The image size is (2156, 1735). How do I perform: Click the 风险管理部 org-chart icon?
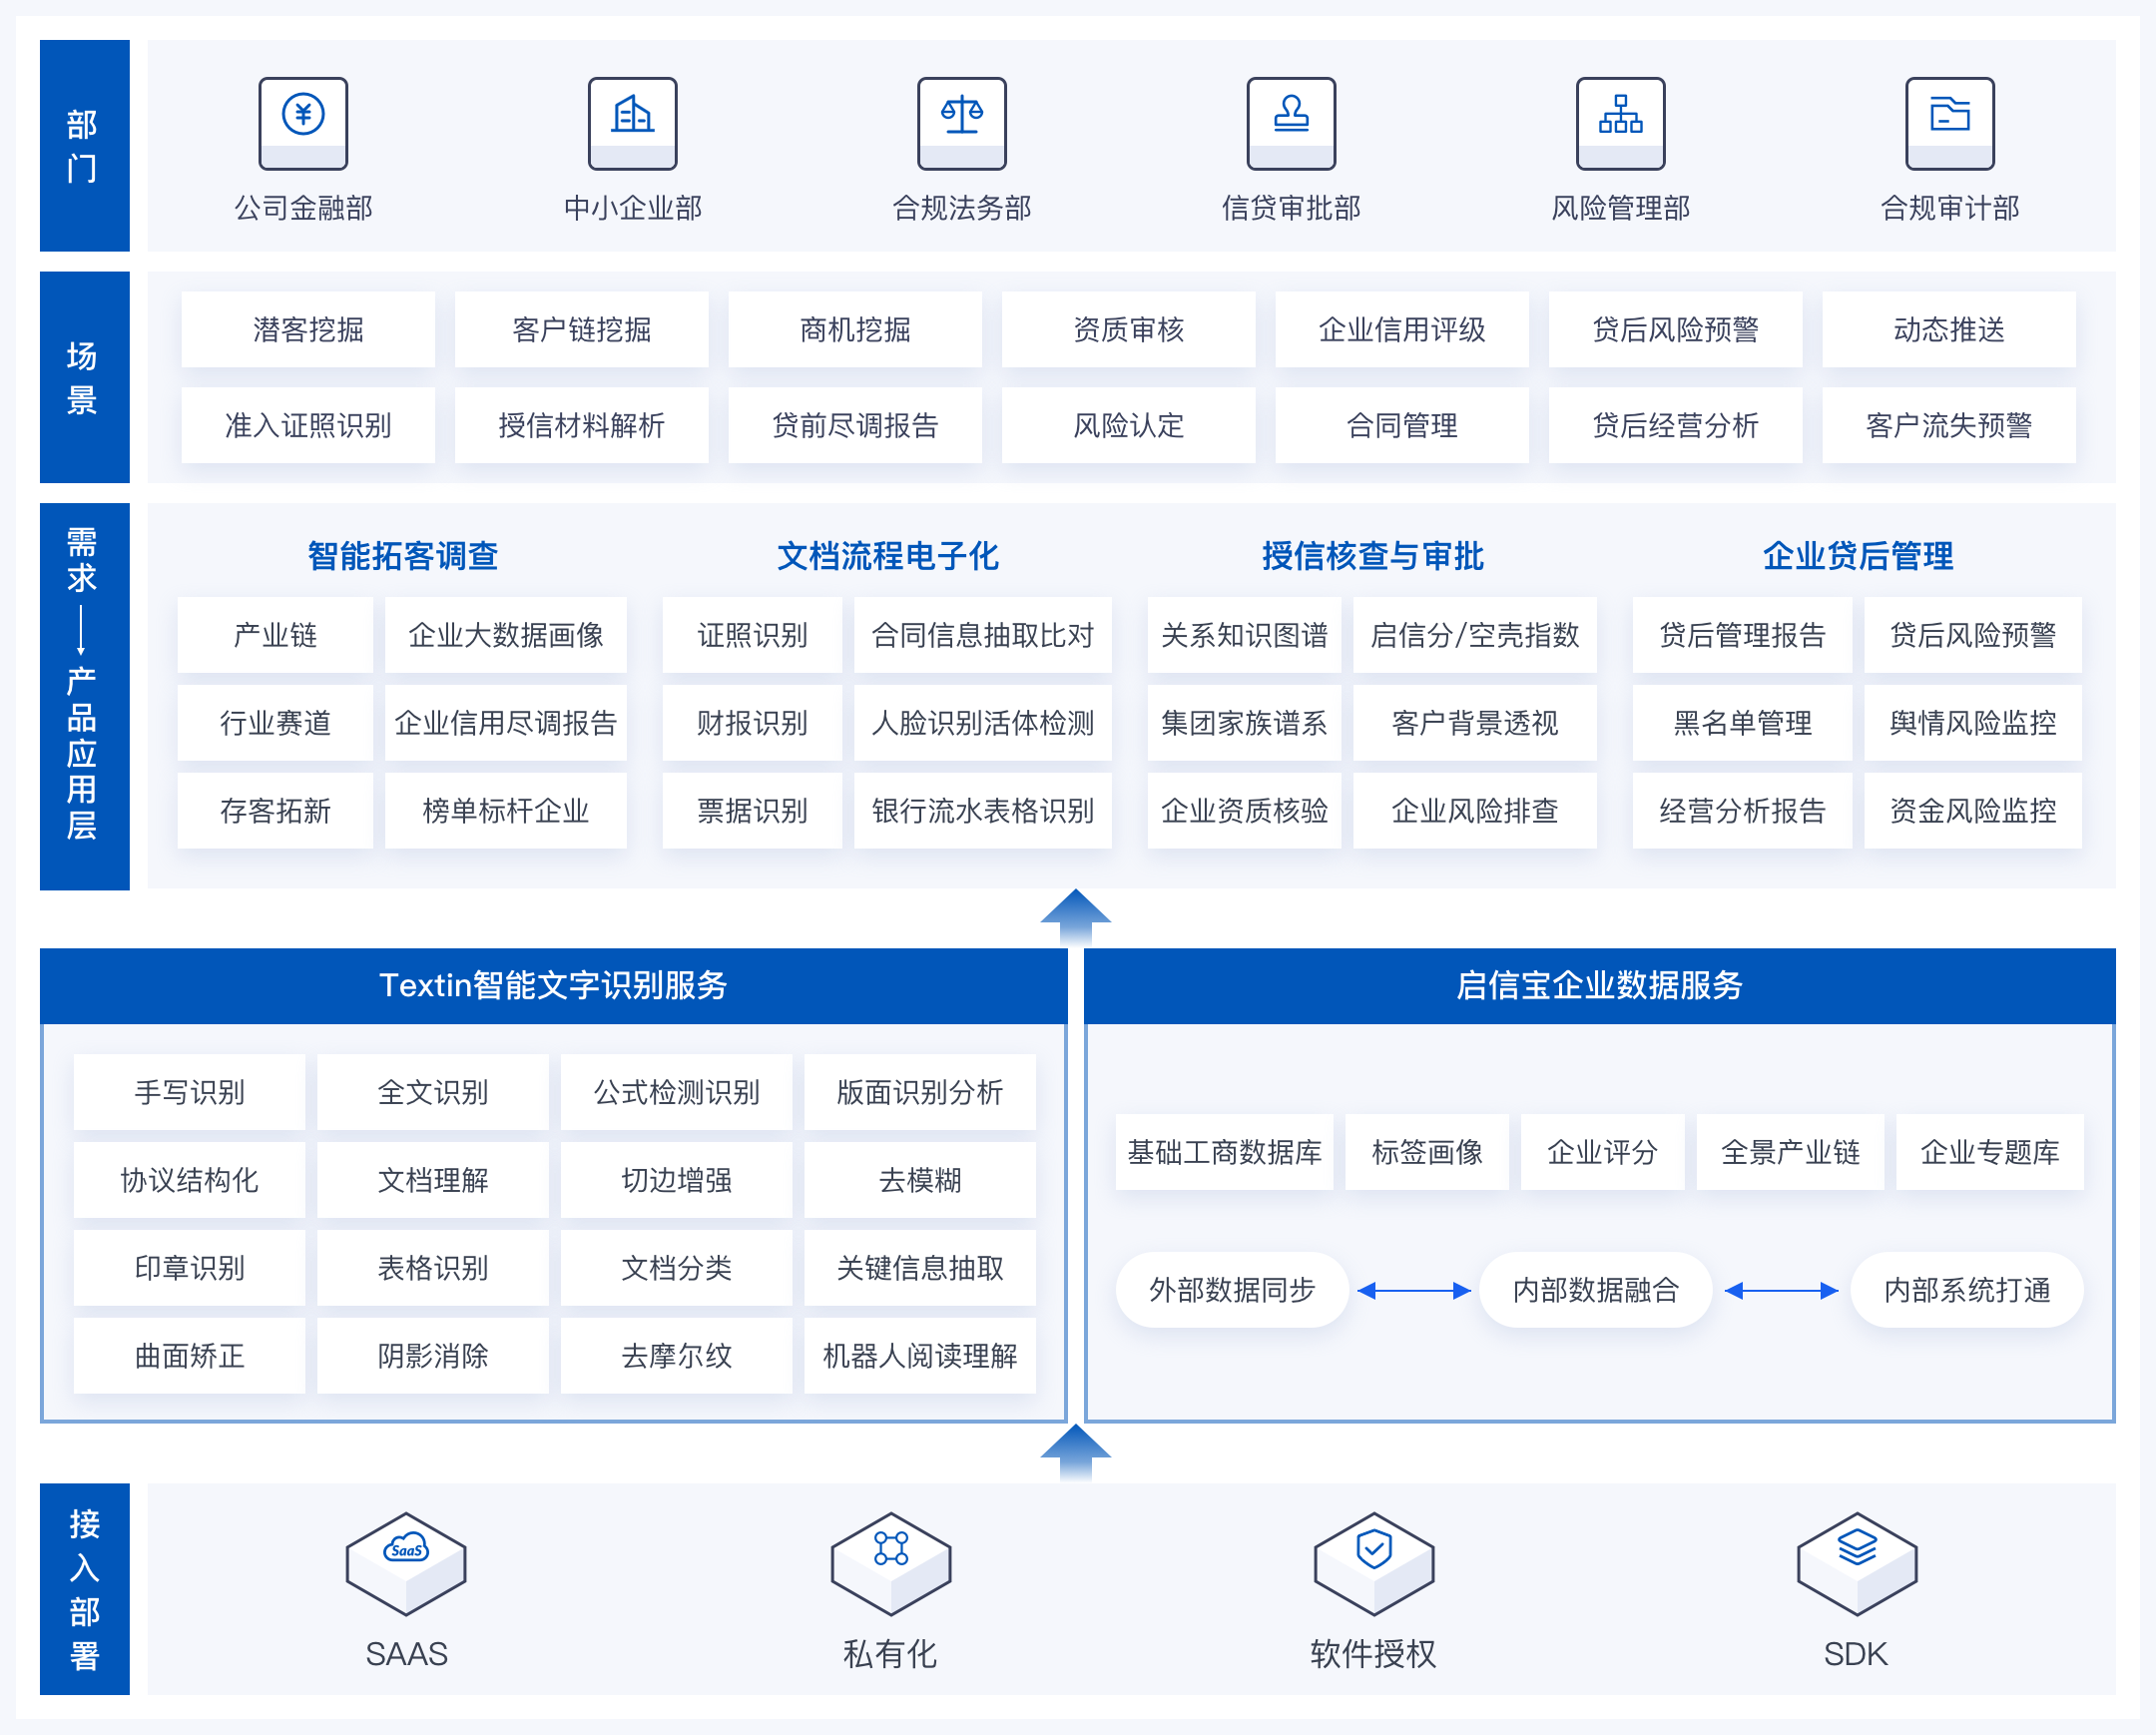point(1620,123)
